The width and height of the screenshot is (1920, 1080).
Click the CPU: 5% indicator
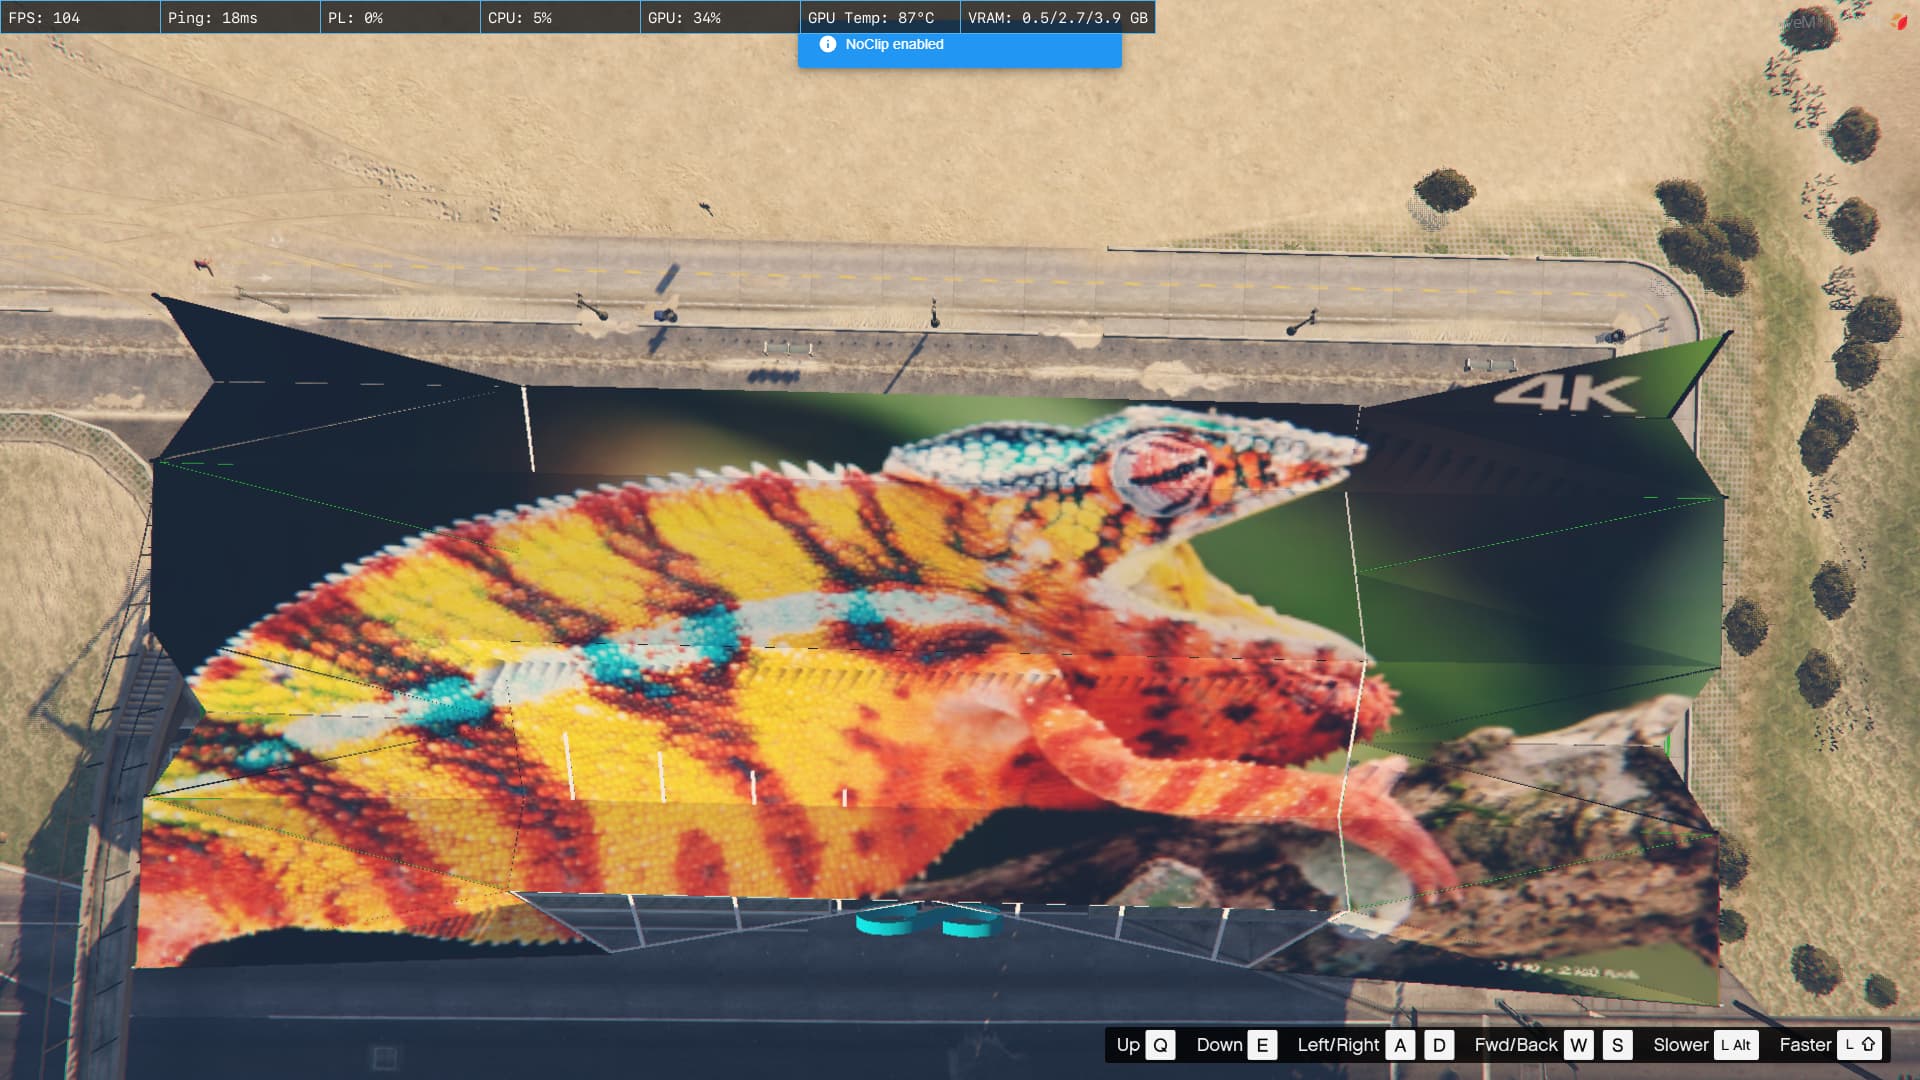tap(520, 18)
